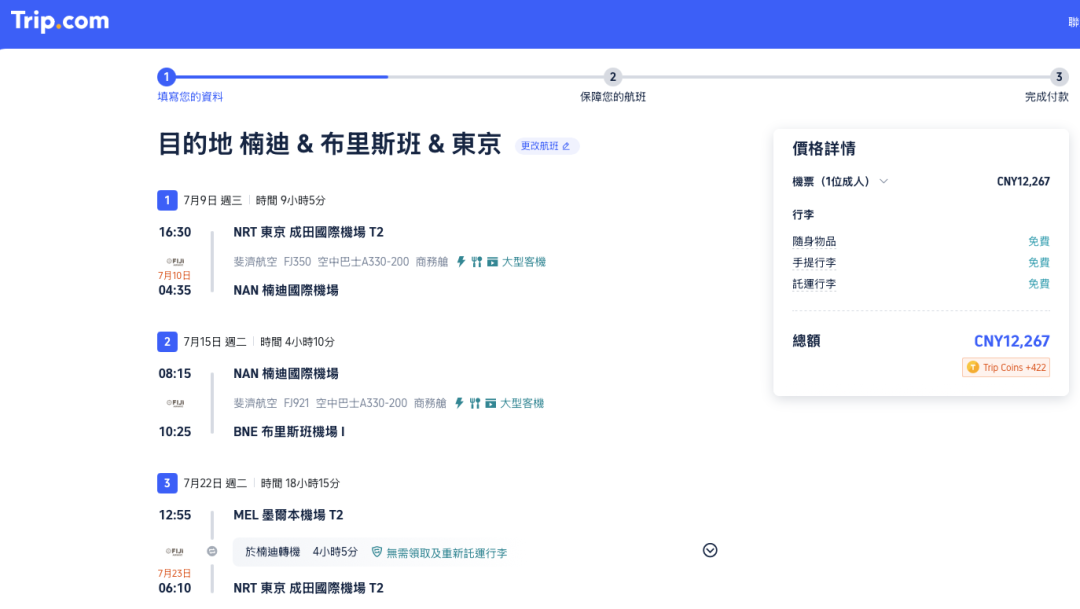
Task: Click the Trip Coins +422 badge
Action: 1006,367
